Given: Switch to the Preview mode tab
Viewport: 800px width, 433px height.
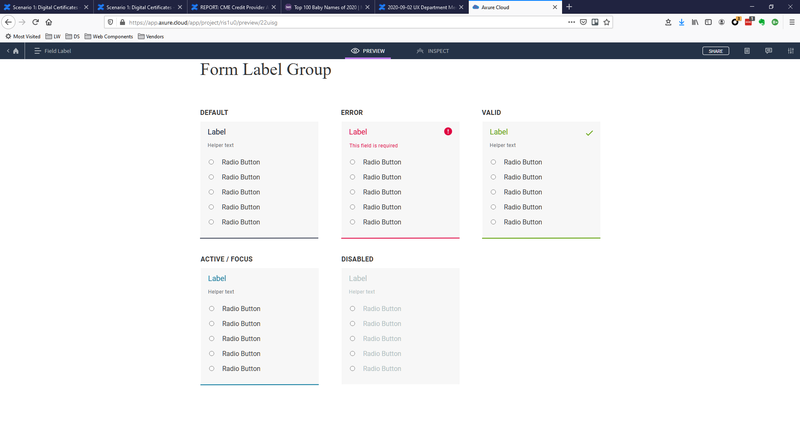Looking at the screenshot, I should click(368, 51).
